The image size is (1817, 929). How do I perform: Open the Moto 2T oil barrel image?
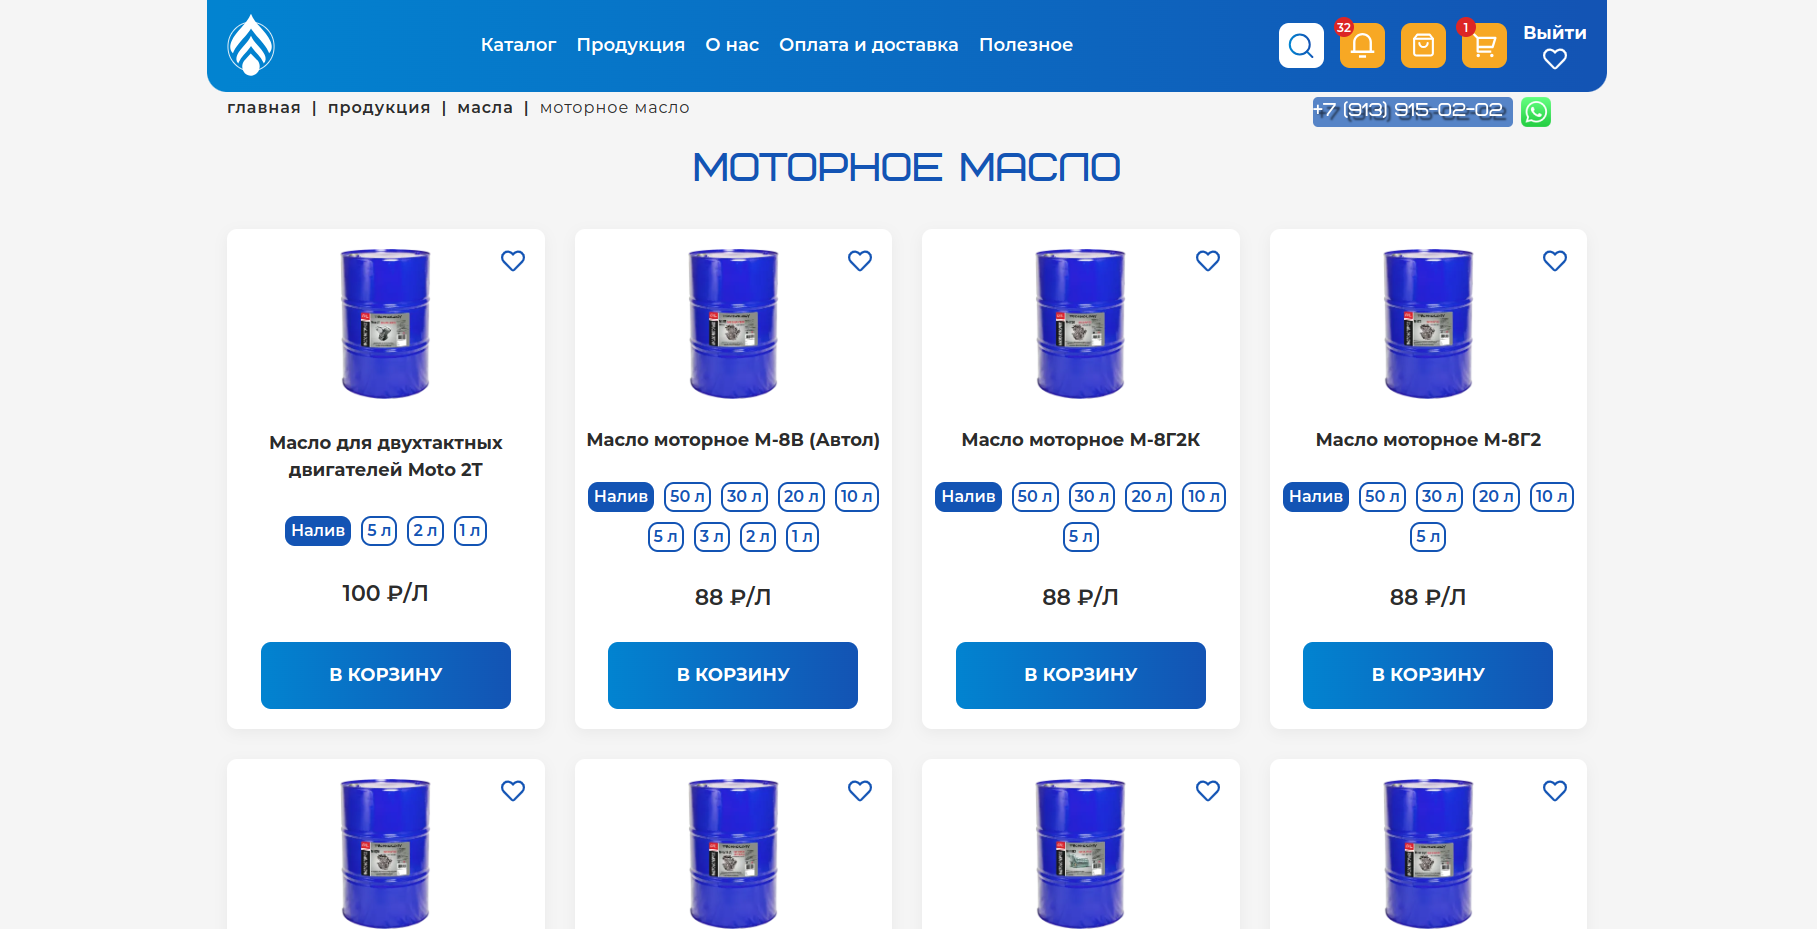tap(386, 323)
